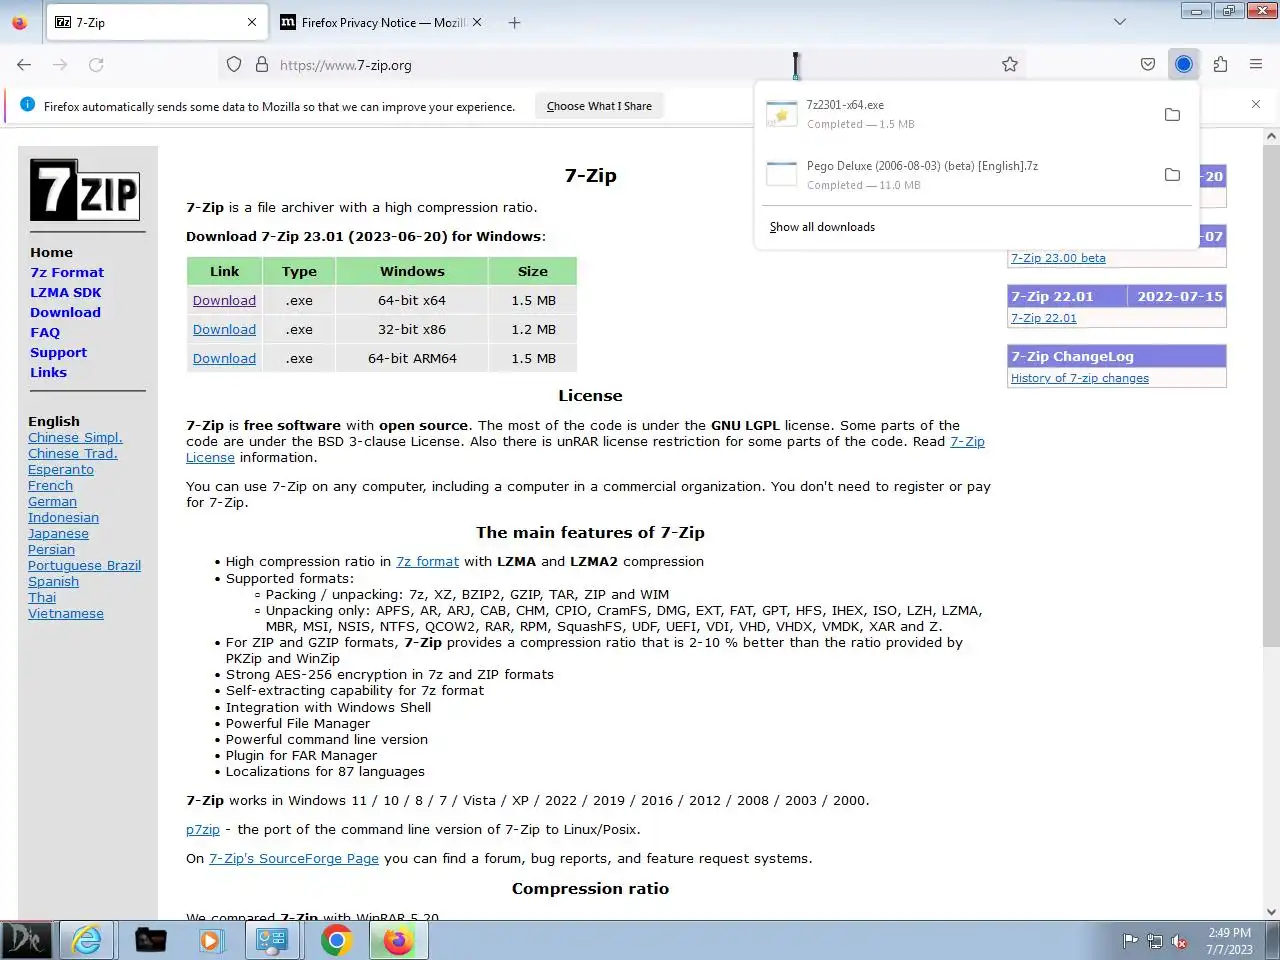The image size is (1280, 960).
Task: Open the 7z Format sidebar link
Action: click(67, 272)
